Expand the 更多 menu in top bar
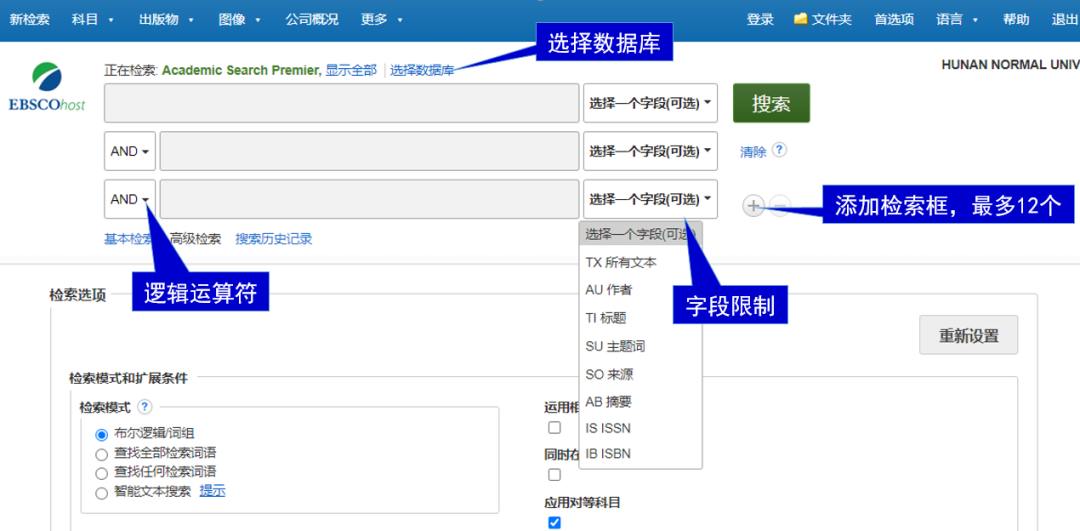Image resolution: width=1080 pixels, height=531 pixels. (x=382, y=20)
